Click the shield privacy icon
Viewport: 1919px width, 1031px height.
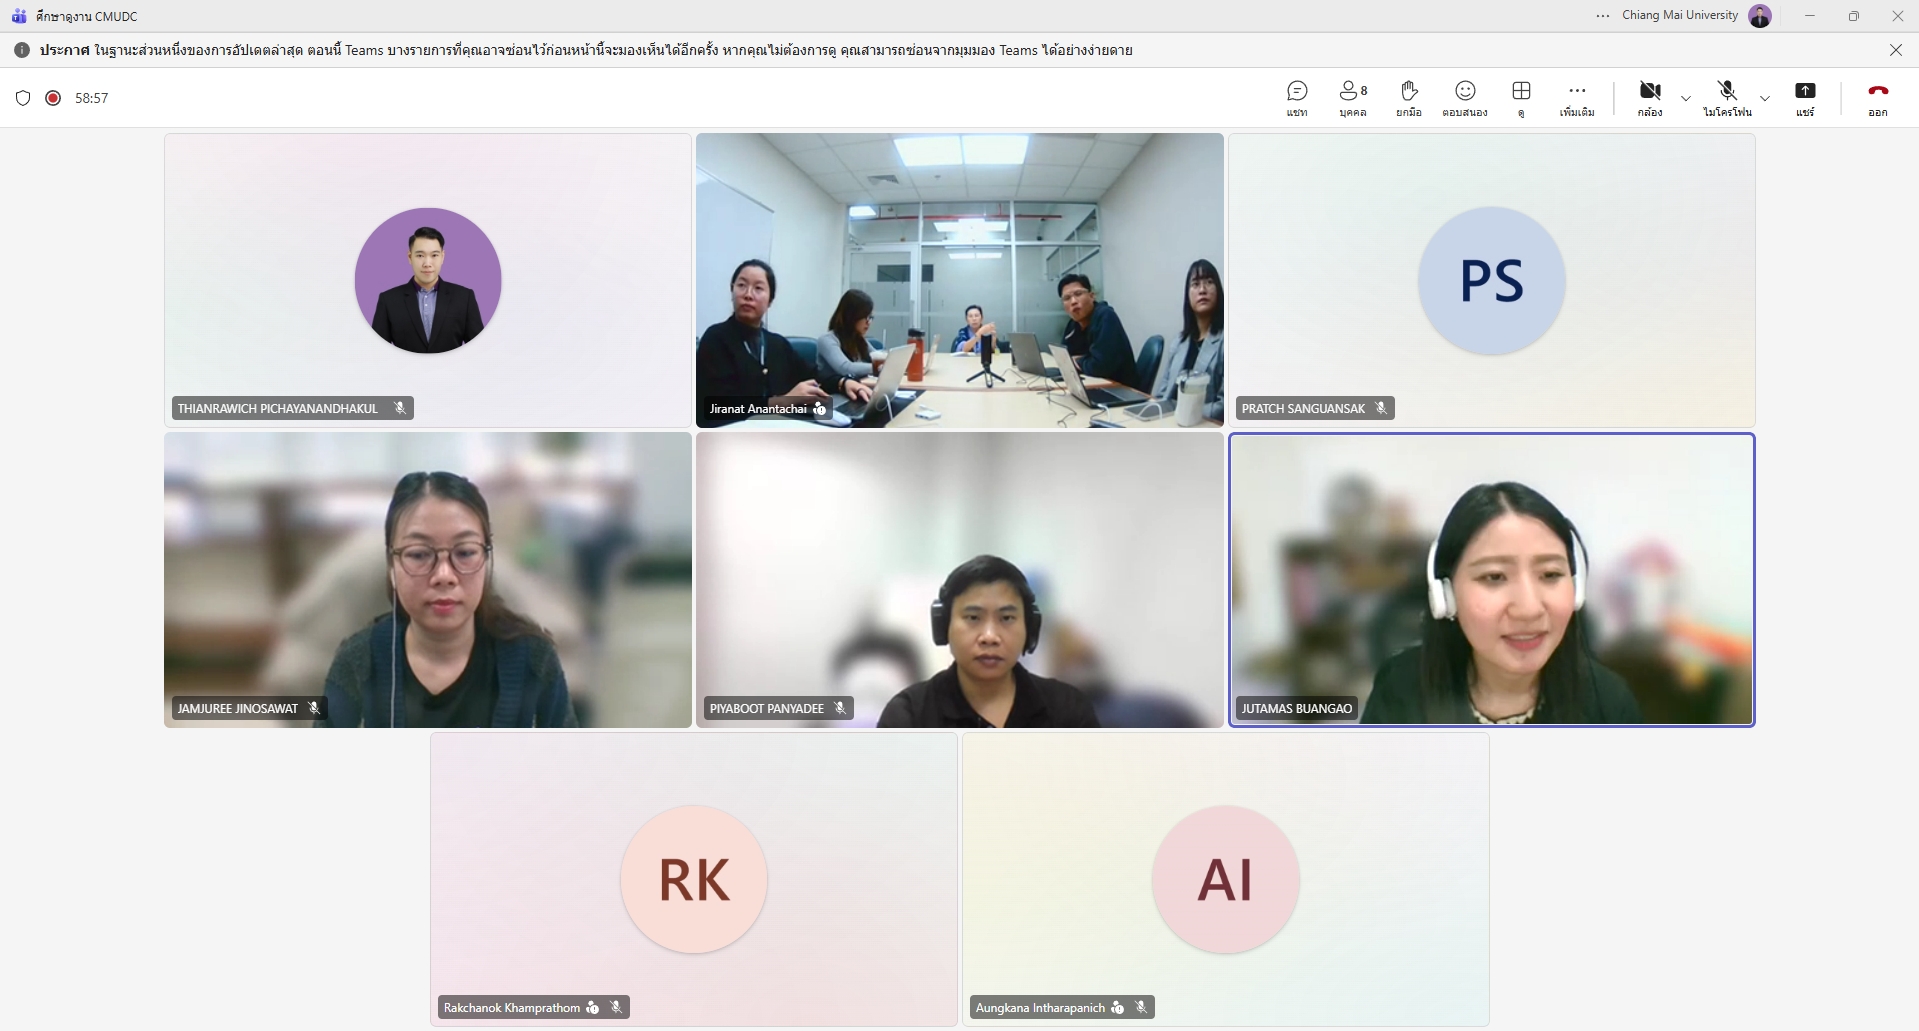(x=23, y=98)
